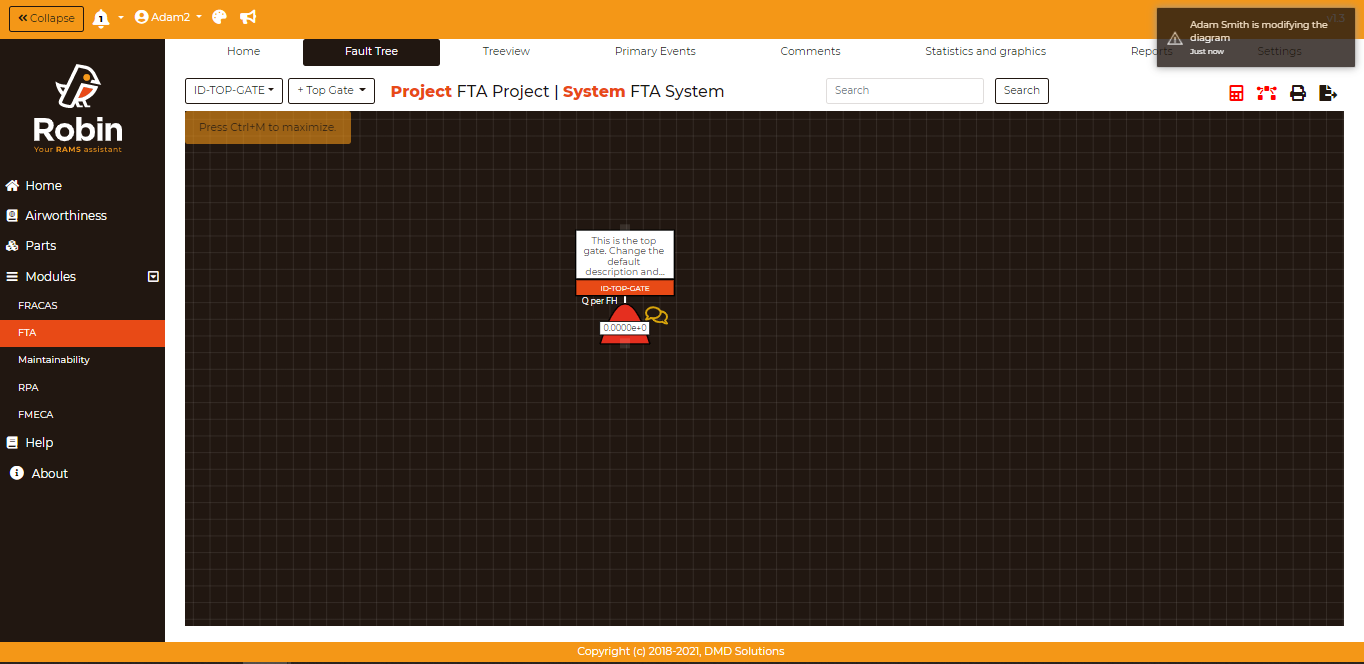Viewport: 1364px width, 664px height.
Task: Open the Adam2 user menu
Action: (168, 18)
